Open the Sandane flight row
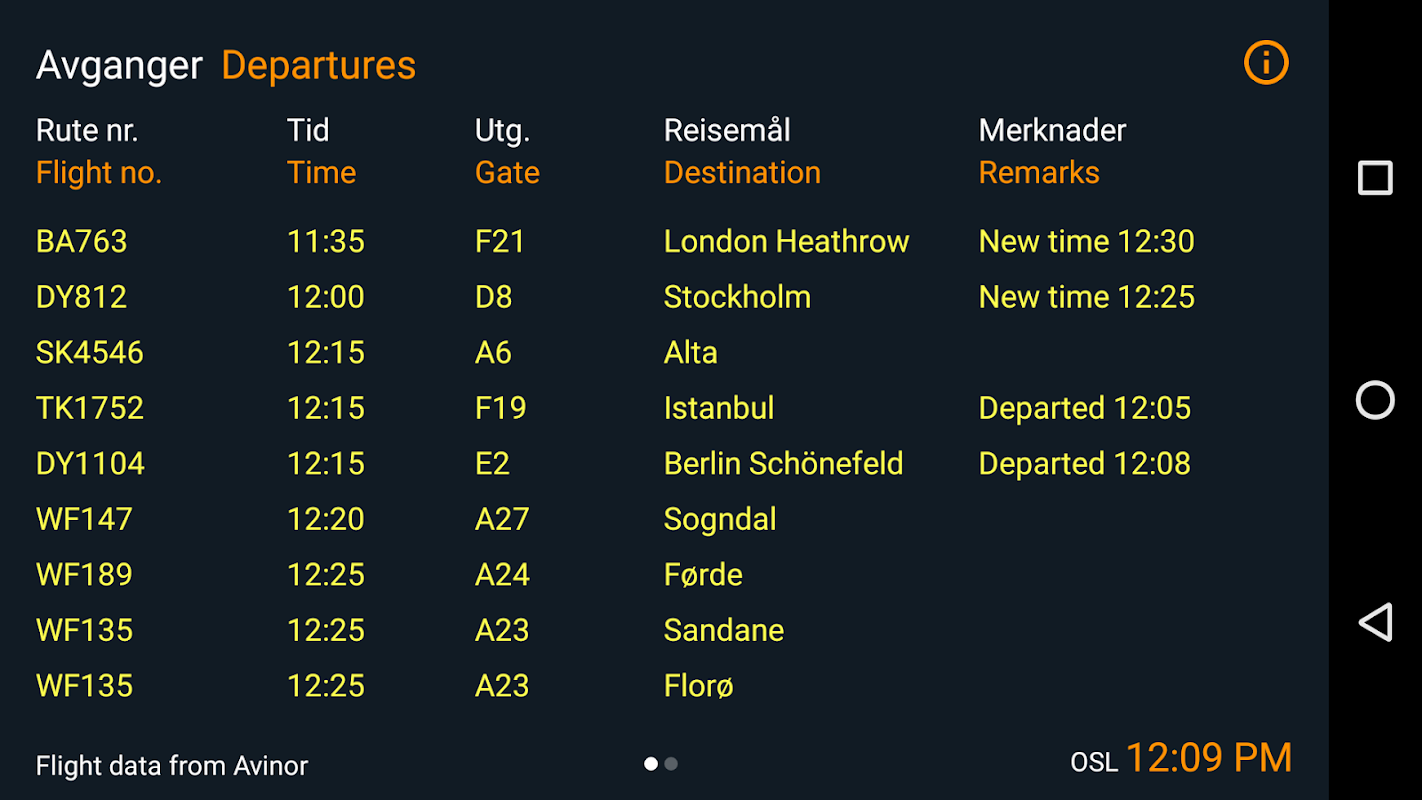1422x800 pixels. [x=724, y=630]
